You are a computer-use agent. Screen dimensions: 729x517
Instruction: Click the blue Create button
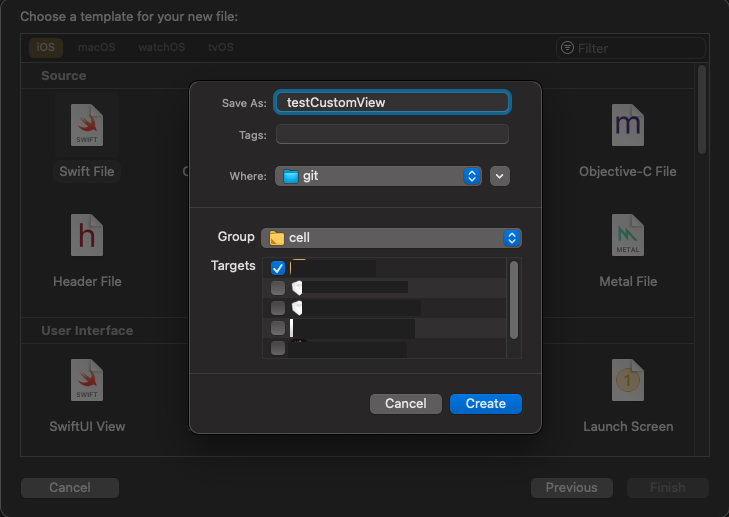pos(485,404)
